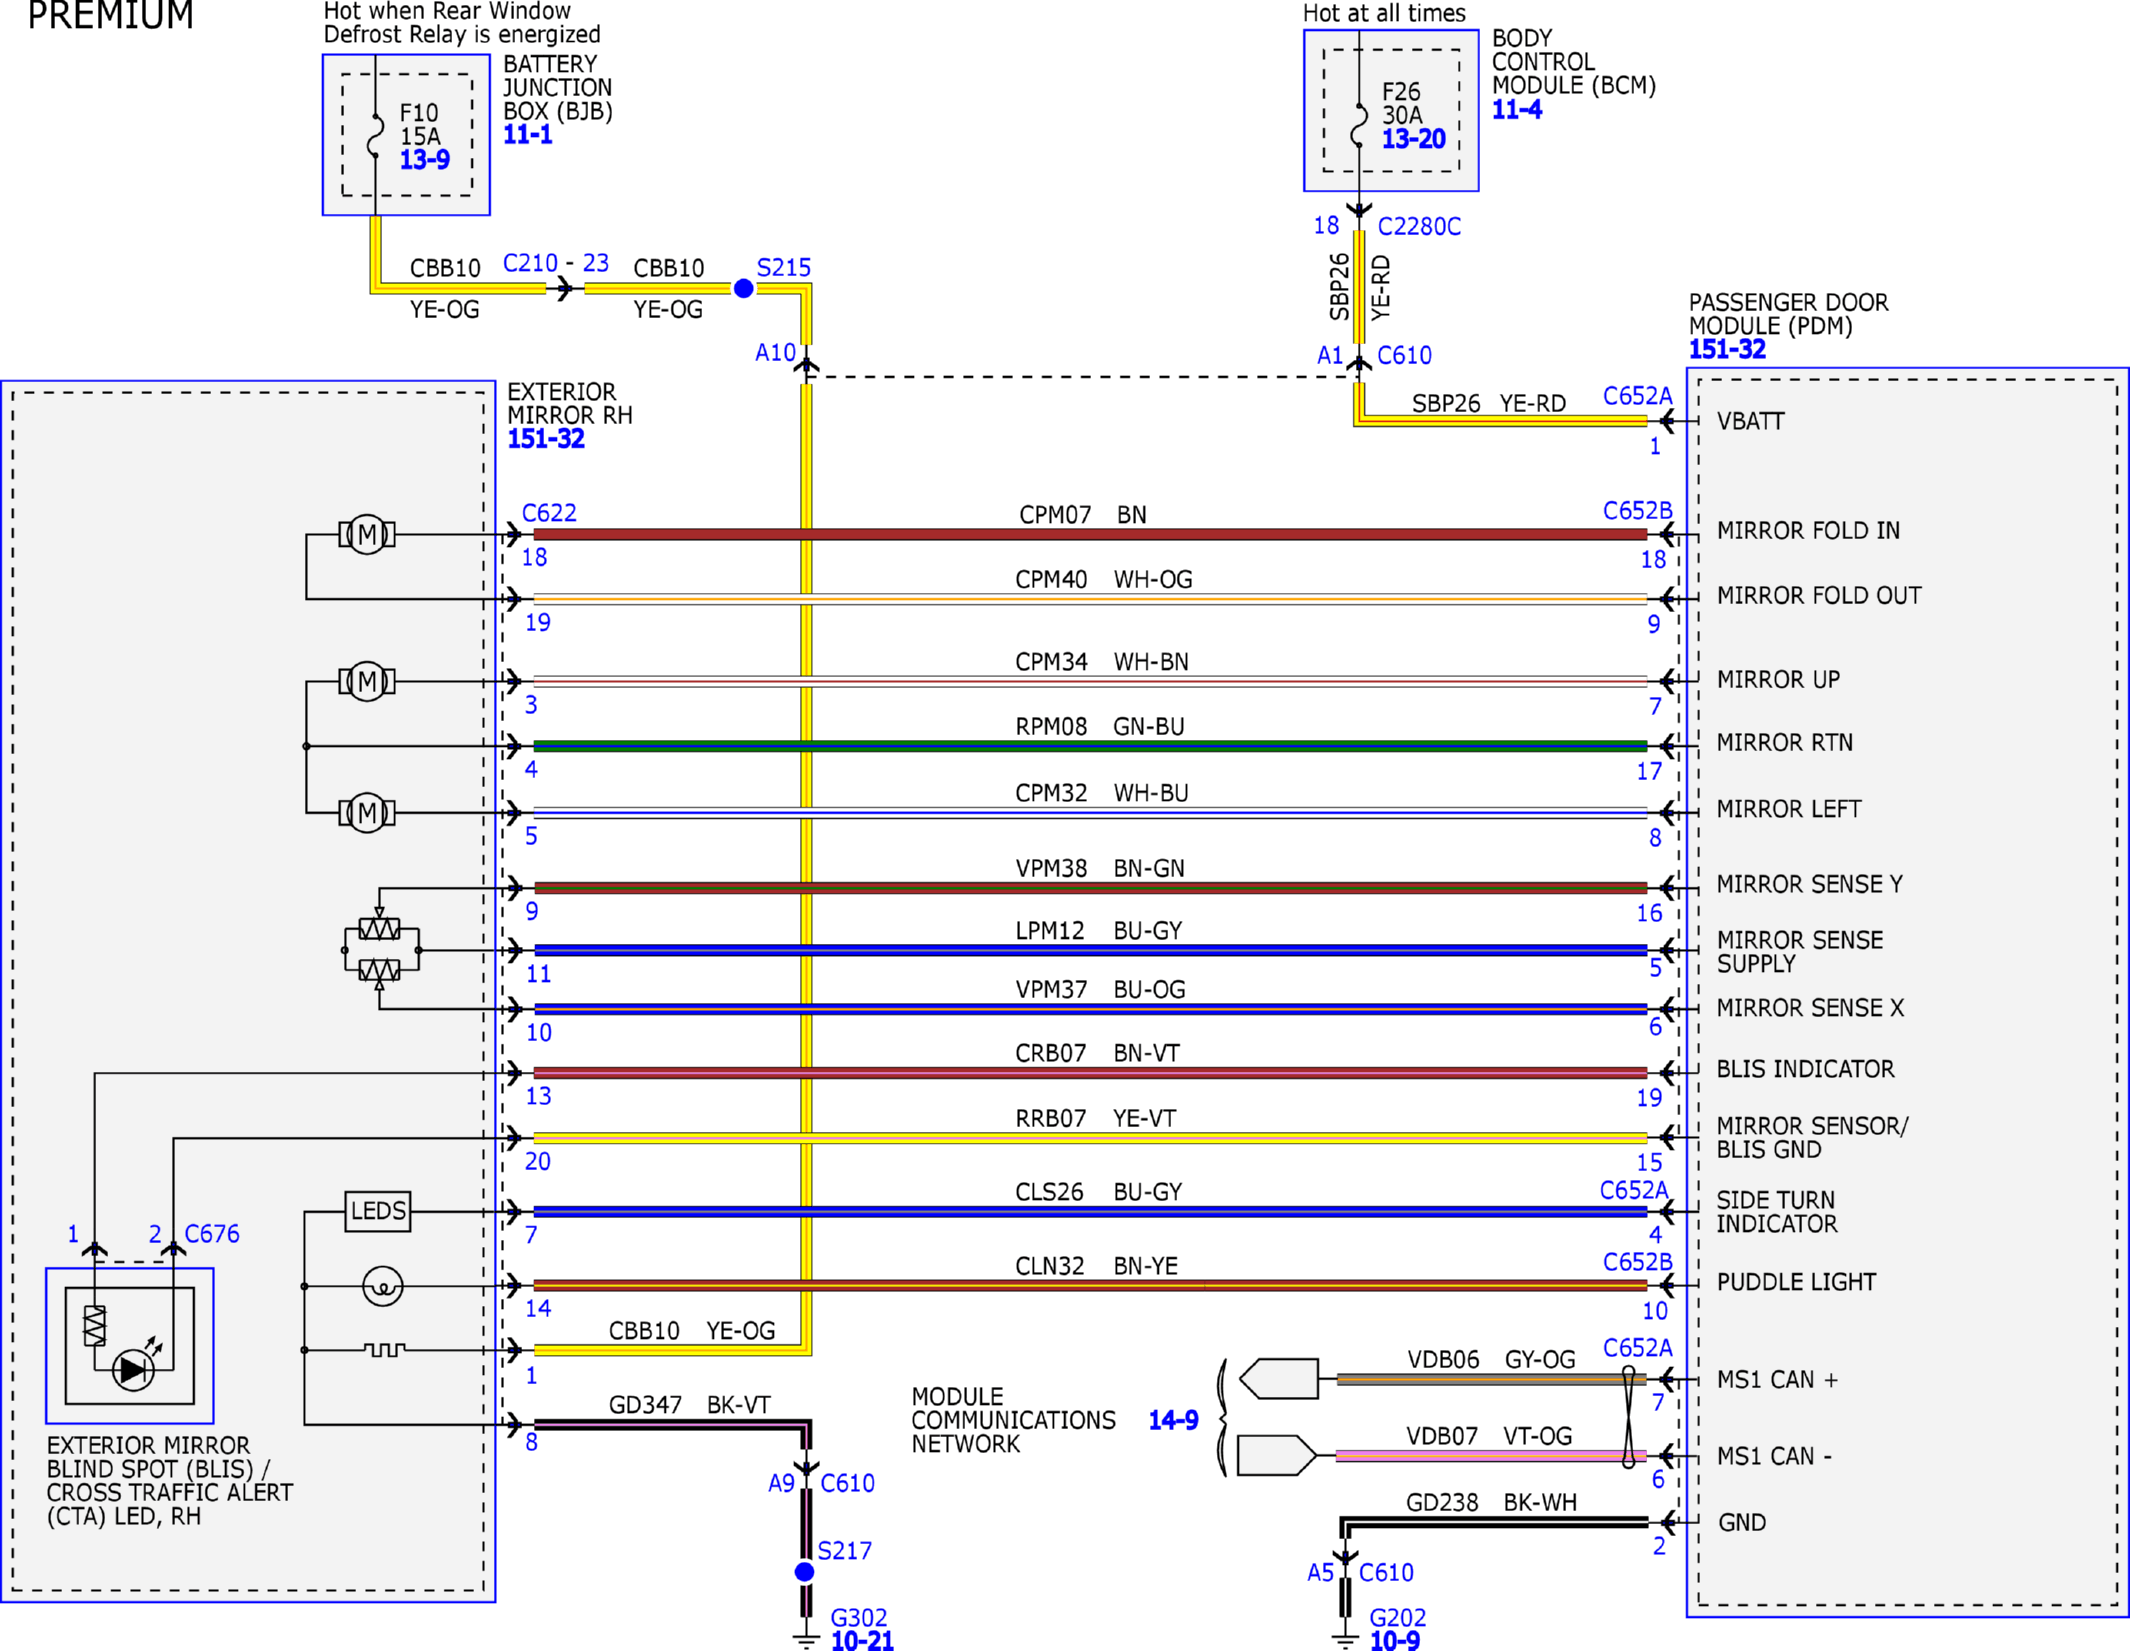Select the mirror fold motor symbol at C622 pin 18
This screenshot has height=1651, width=2130.
coord(367,534)
